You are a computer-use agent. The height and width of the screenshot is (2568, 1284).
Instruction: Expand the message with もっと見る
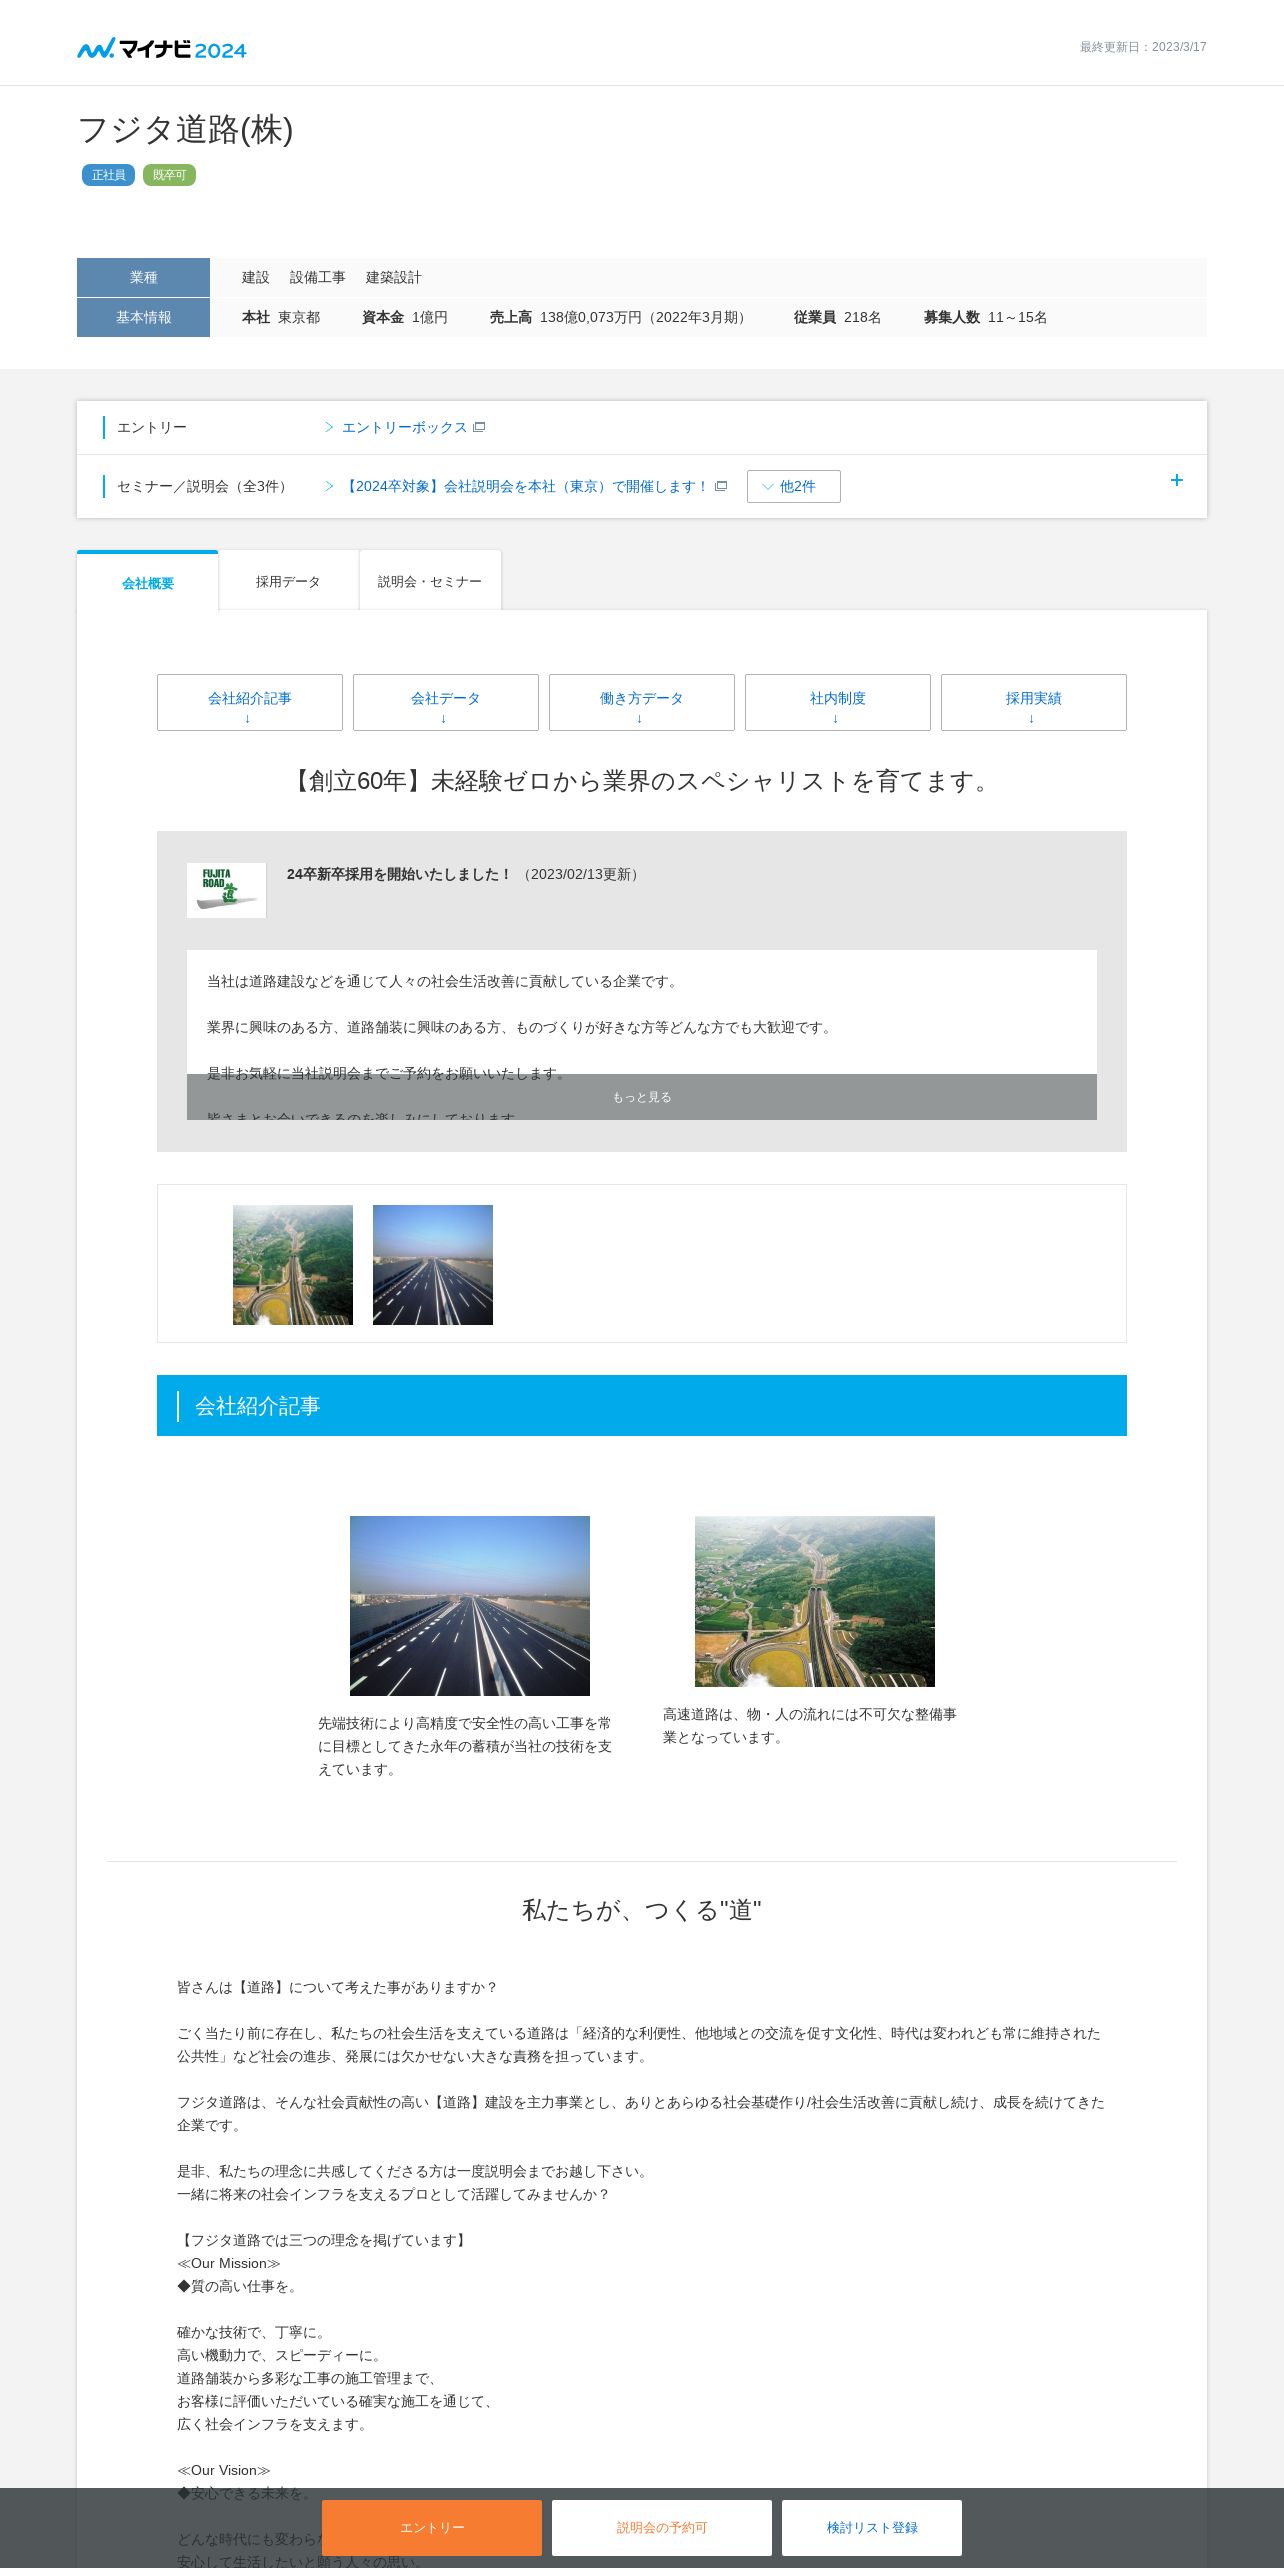click(642, 1097)
